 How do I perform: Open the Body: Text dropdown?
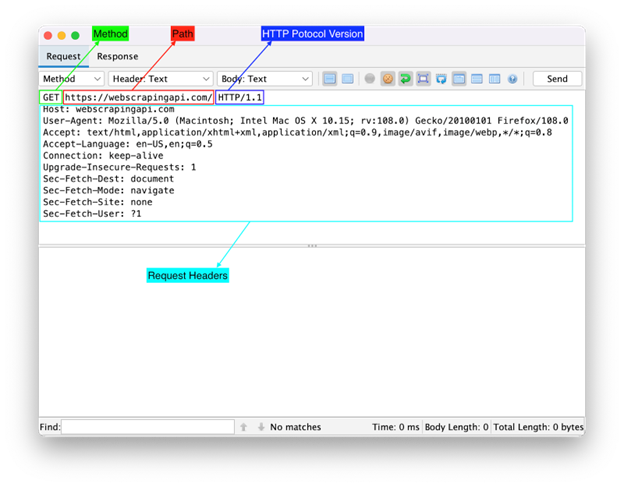coord(265,79)
